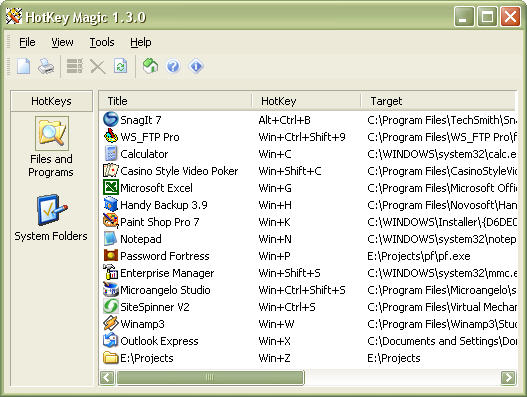This screenshot has width=527, height=397.
Task: Click the Win+H hotkey cell
Action: point(275,205)
